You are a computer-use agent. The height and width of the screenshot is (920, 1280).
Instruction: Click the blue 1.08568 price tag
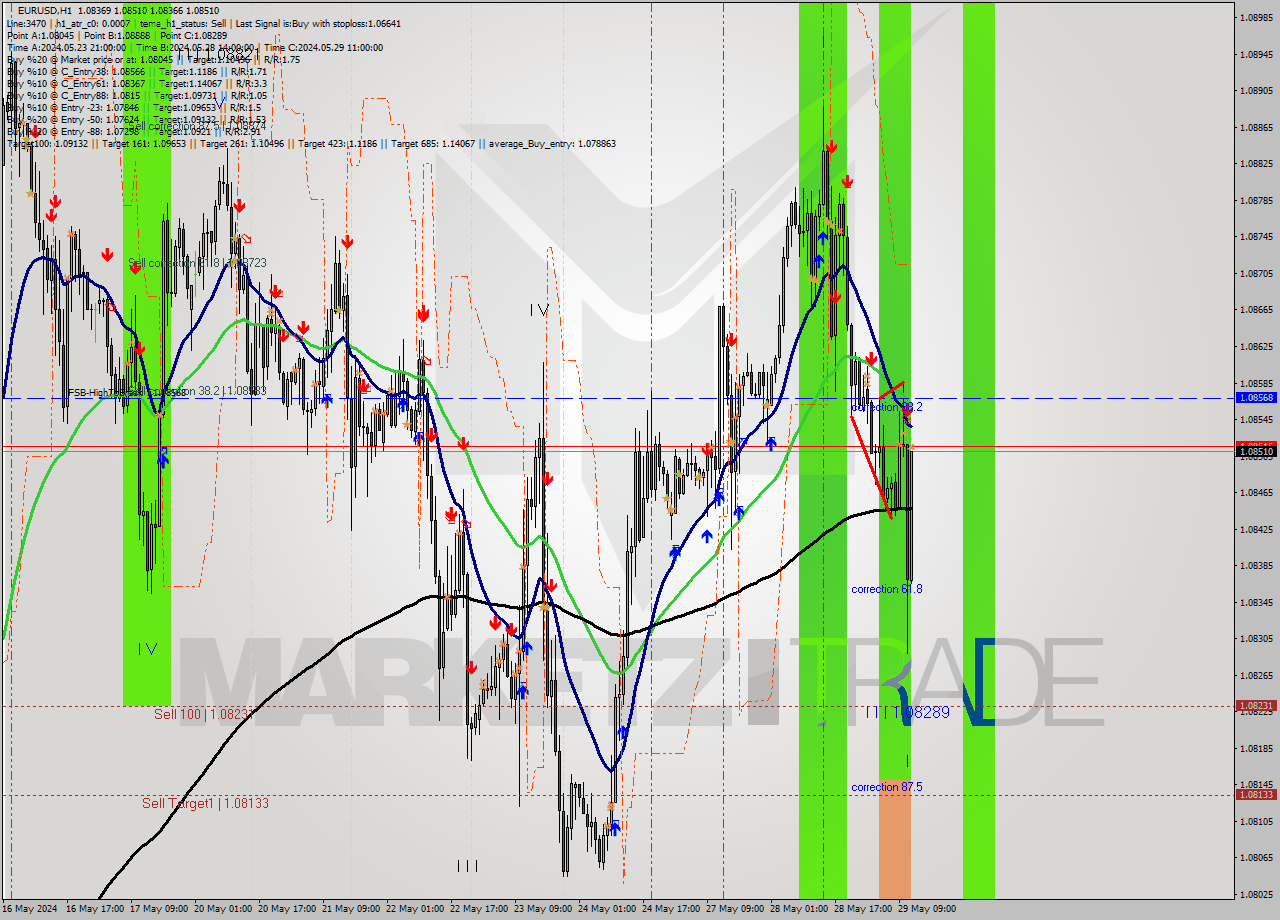1256,397
